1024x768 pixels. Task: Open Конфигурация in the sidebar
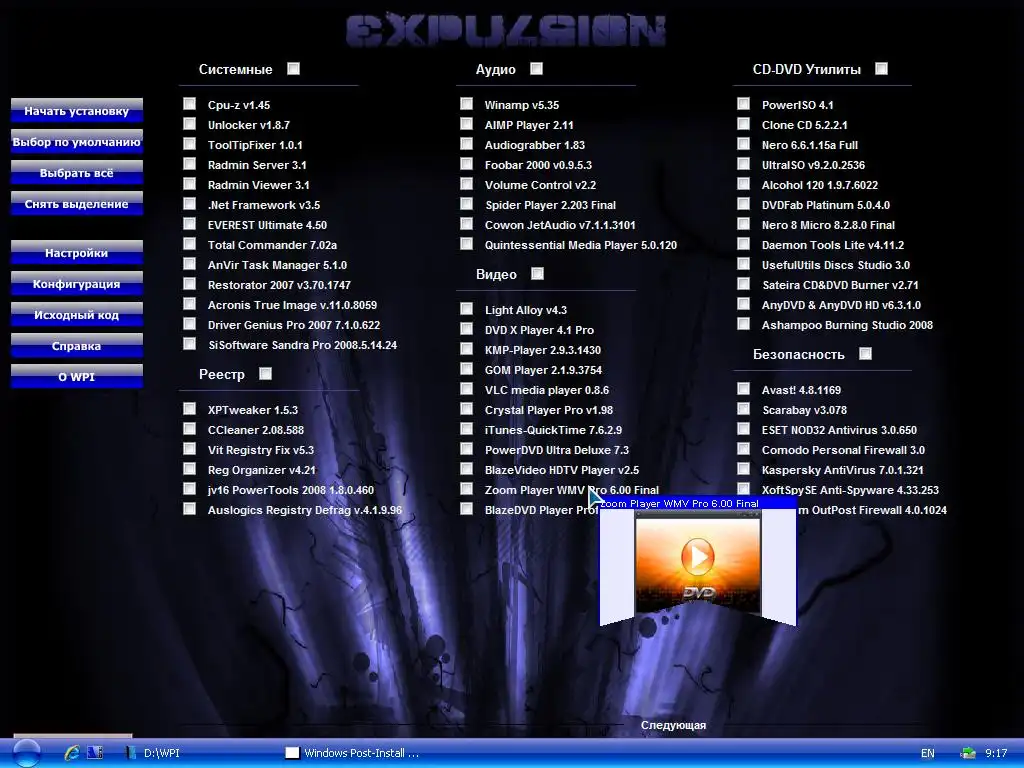pos(76,284)
